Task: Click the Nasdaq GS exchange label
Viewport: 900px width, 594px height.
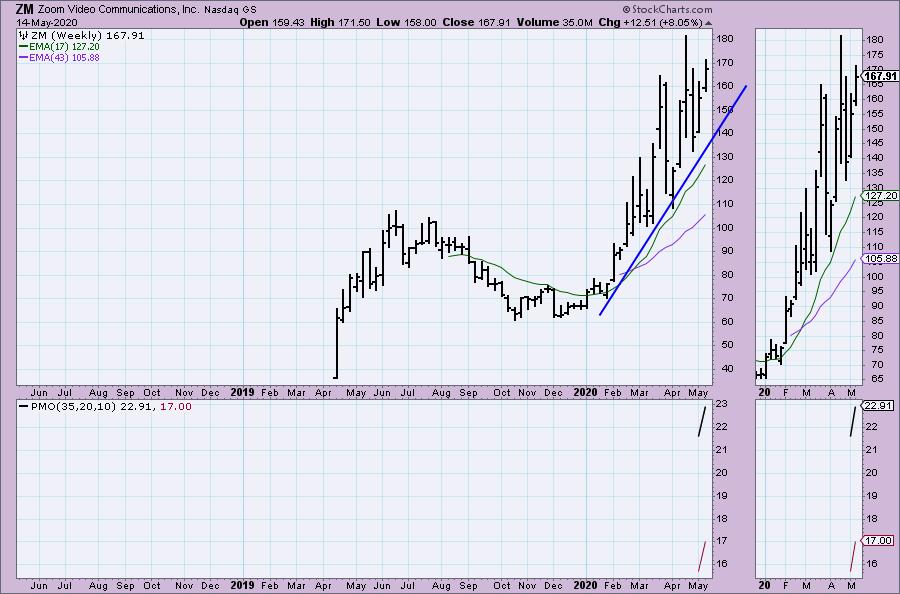Action: [228, 10]
